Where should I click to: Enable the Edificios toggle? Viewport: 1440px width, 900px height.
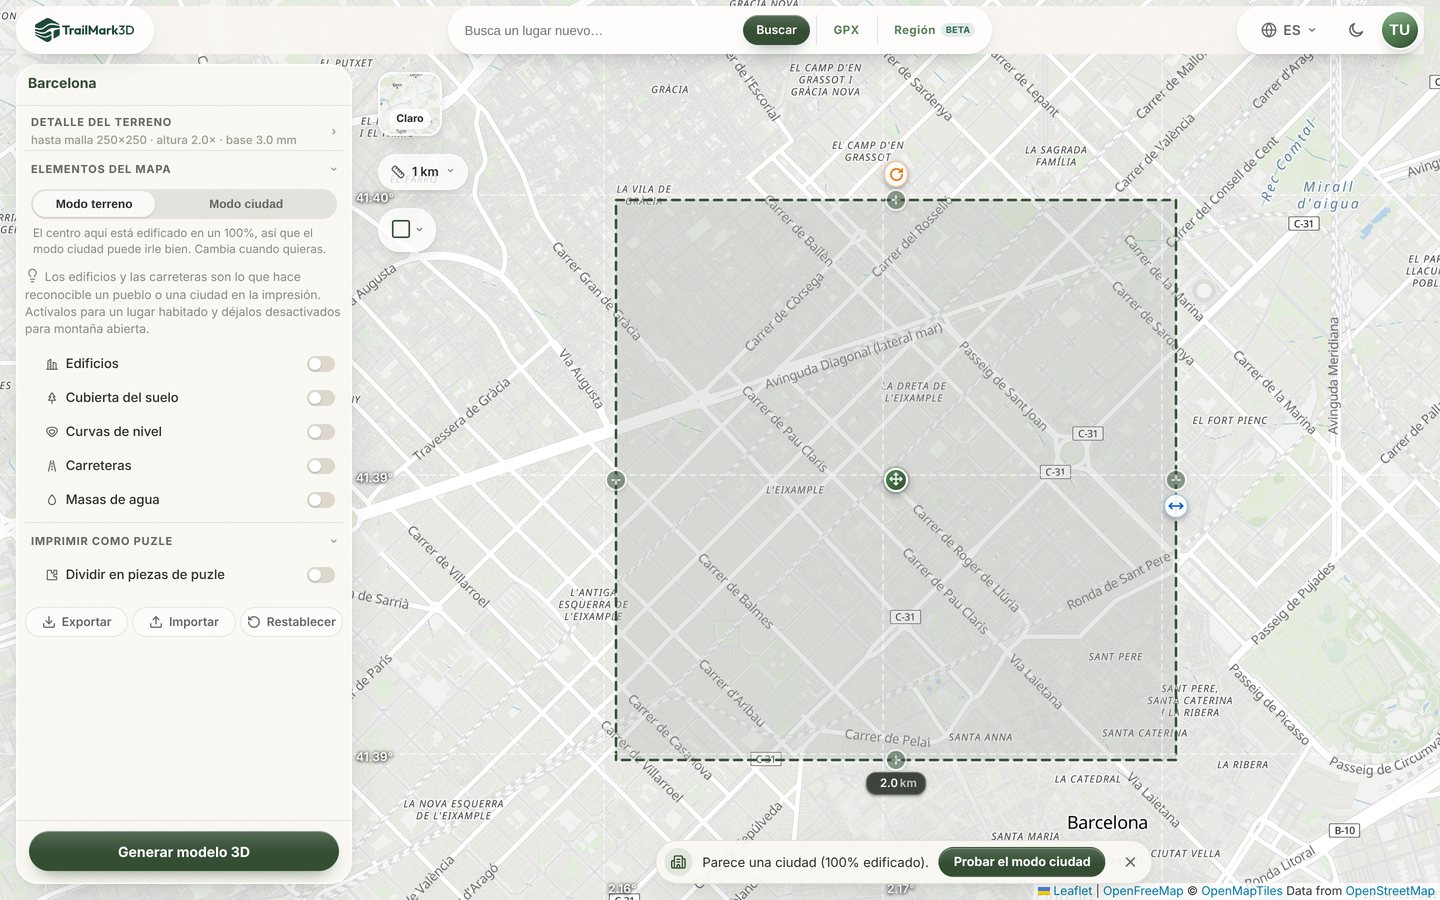pyautogui.click(x=321, y=364)
